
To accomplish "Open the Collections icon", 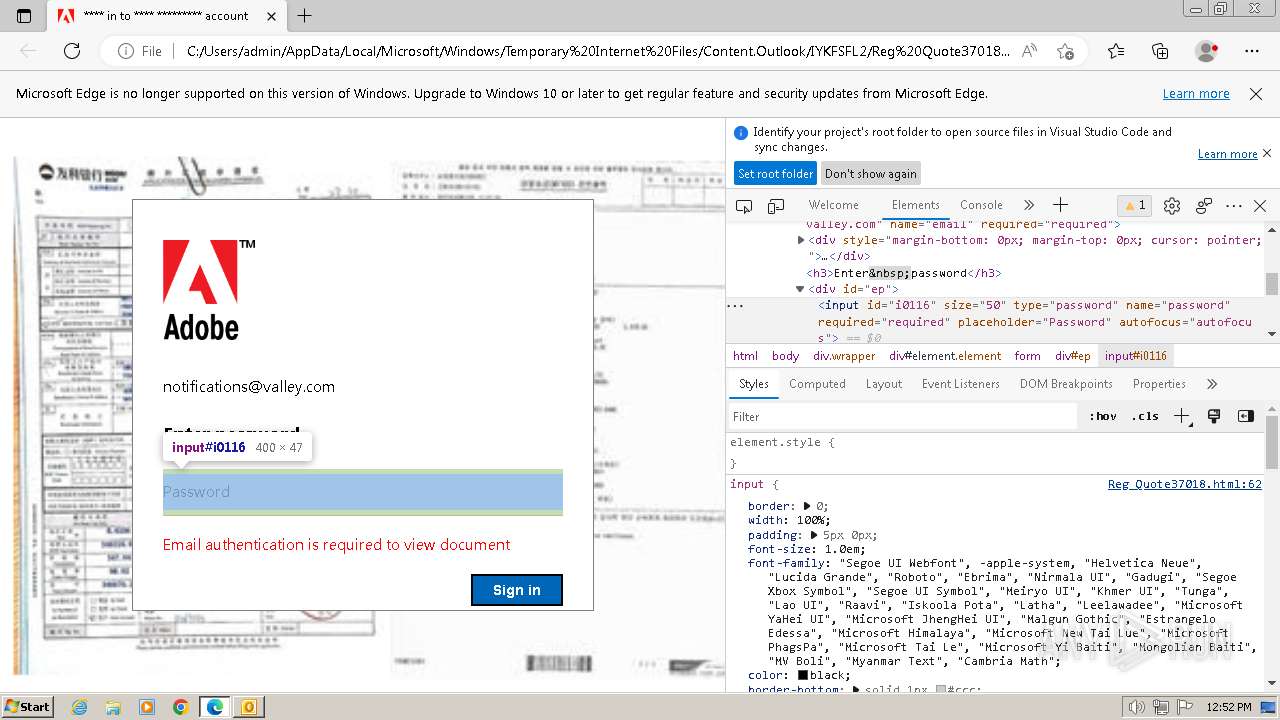I will [1160, 51].
